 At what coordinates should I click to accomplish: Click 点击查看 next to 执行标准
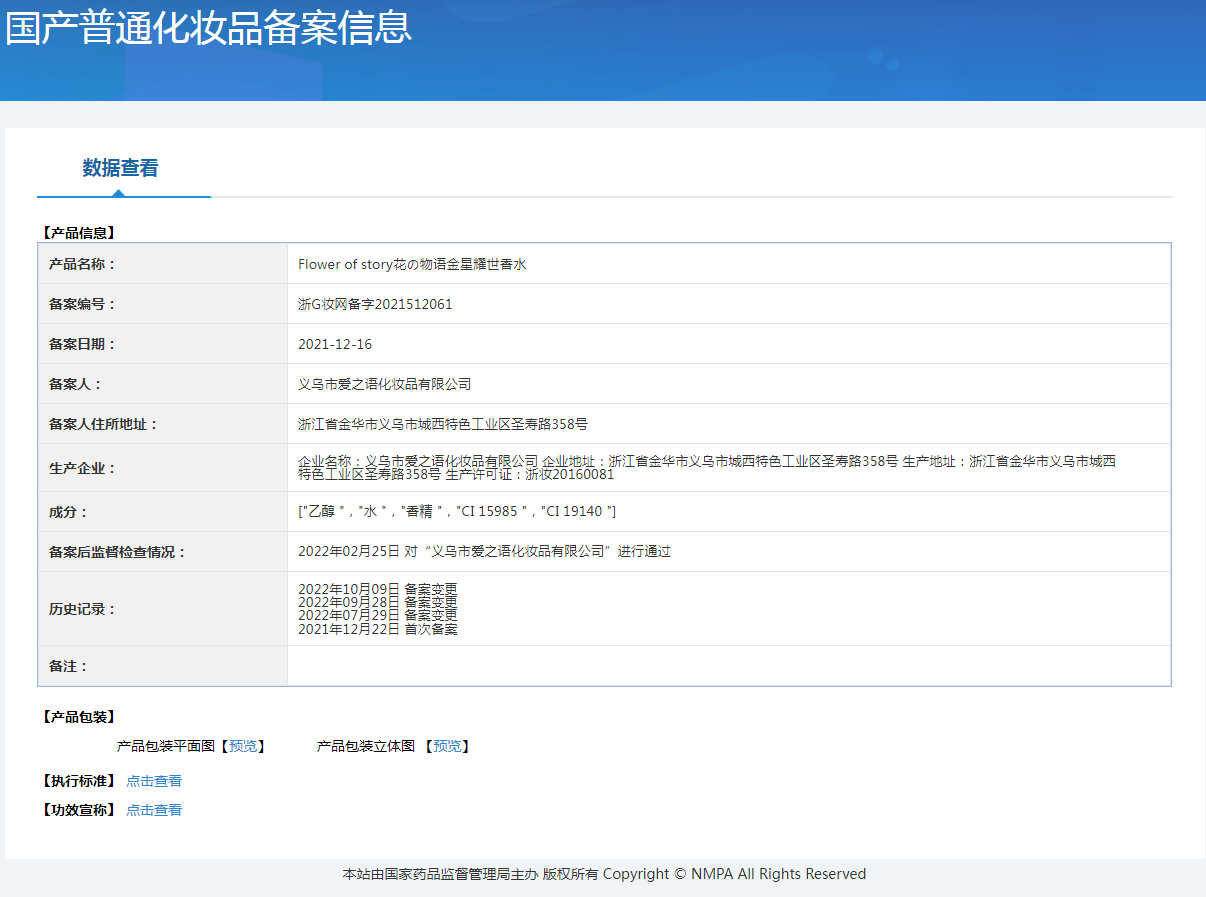(154, 781)
